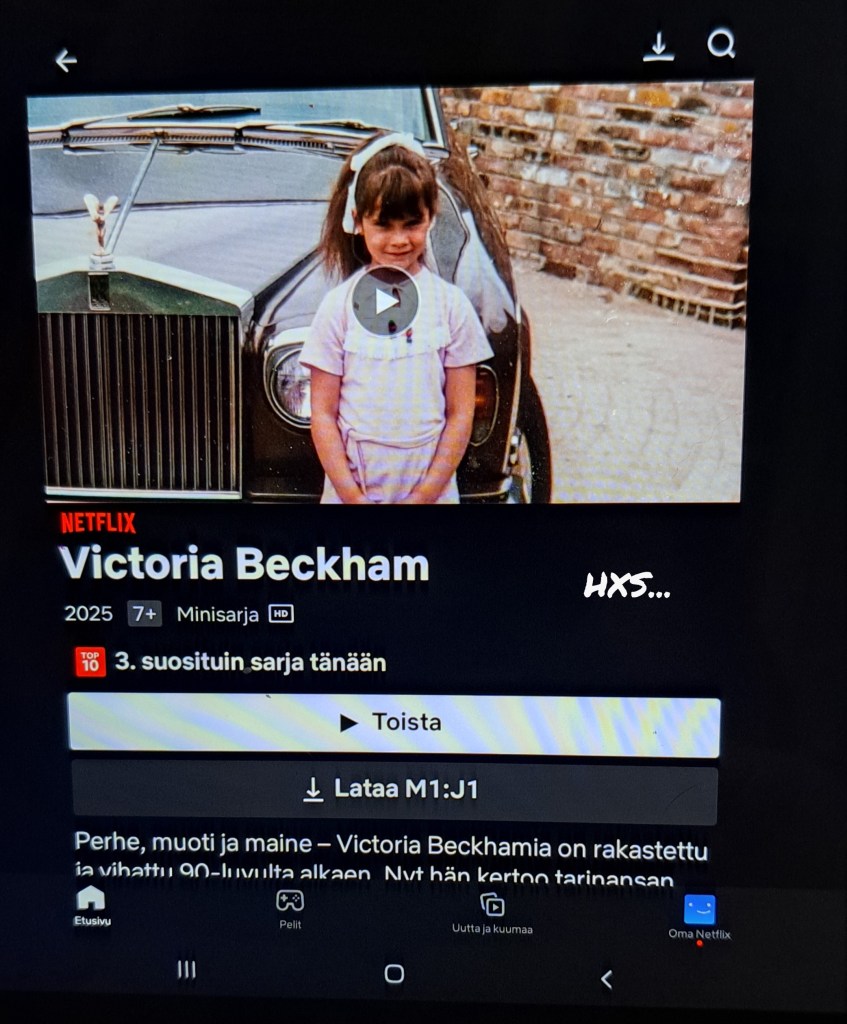Open downloads via the top download icon
The height and width of the screenshot is (1024, 847).
coord(658,46)
